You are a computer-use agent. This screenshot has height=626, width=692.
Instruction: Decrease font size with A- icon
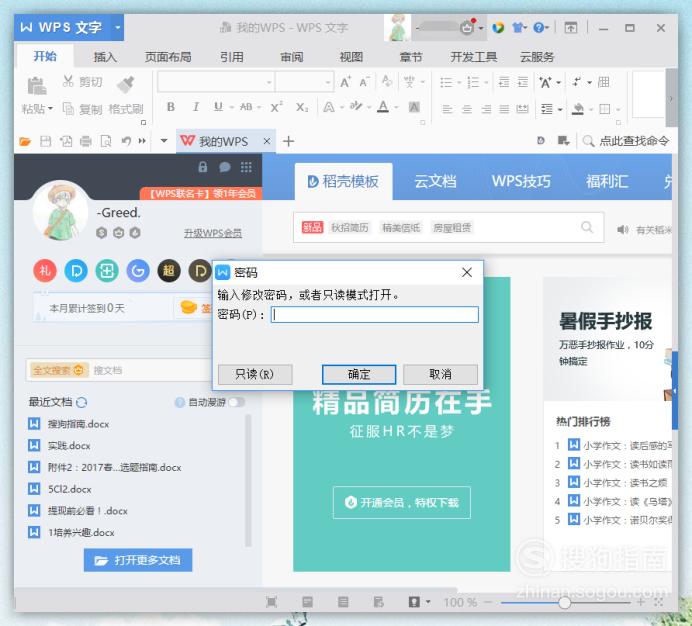(x=364, y=82)
